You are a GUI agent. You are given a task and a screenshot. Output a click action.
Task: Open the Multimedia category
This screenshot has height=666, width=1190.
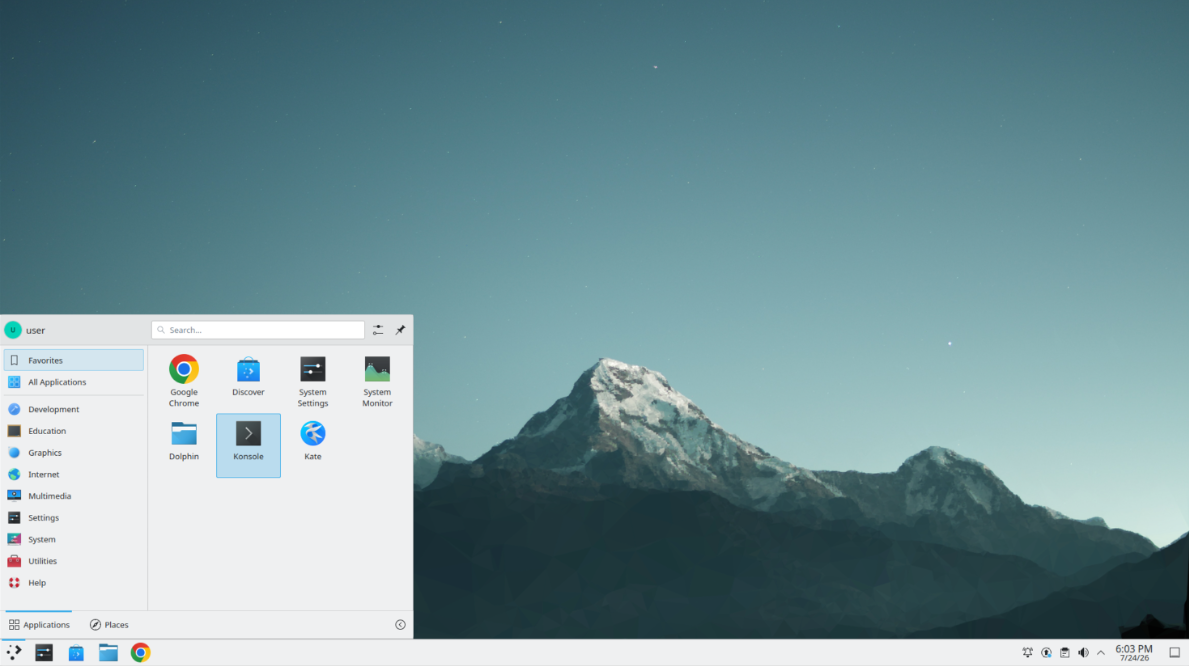point(74,496)
